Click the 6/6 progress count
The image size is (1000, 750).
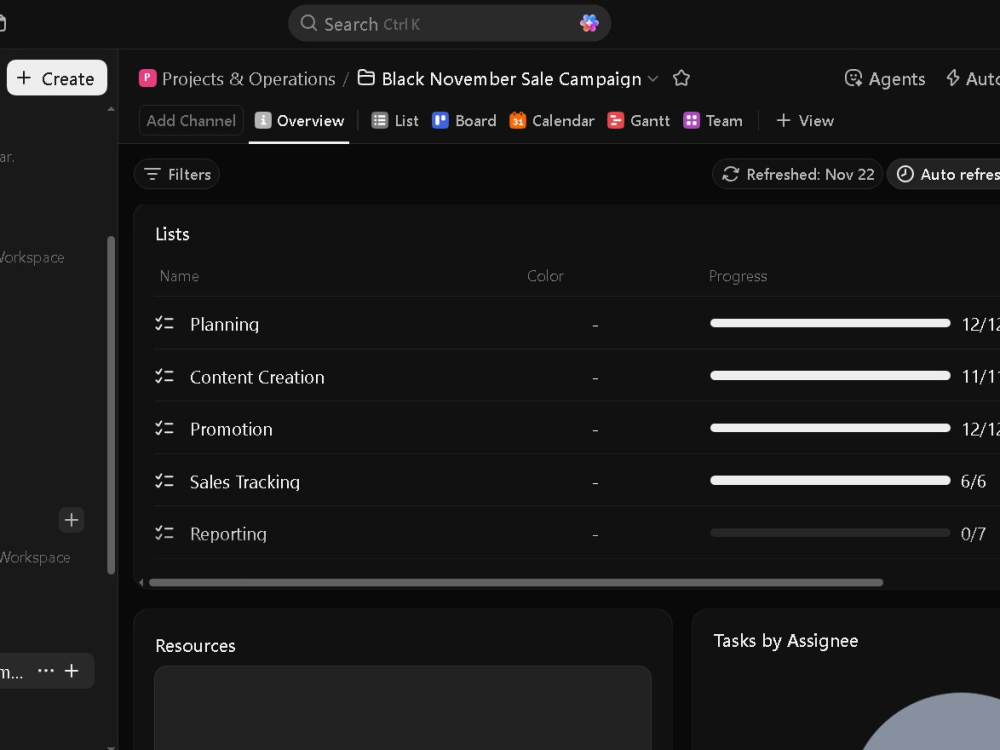pyautogui.click(x=973, y=481)
